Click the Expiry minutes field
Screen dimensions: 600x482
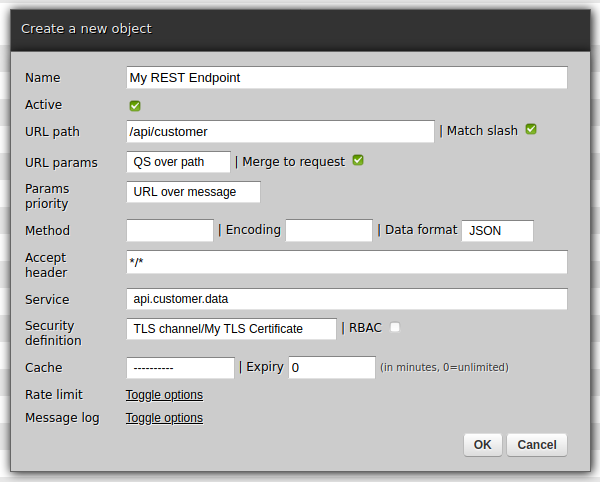332,368
